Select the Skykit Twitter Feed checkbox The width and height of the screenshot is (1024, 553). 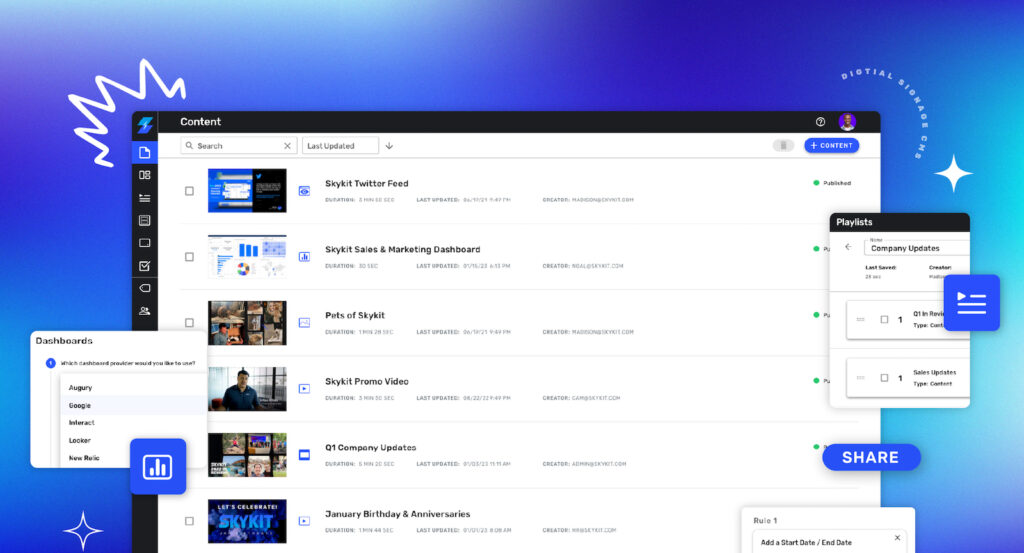tap(189, 191)
